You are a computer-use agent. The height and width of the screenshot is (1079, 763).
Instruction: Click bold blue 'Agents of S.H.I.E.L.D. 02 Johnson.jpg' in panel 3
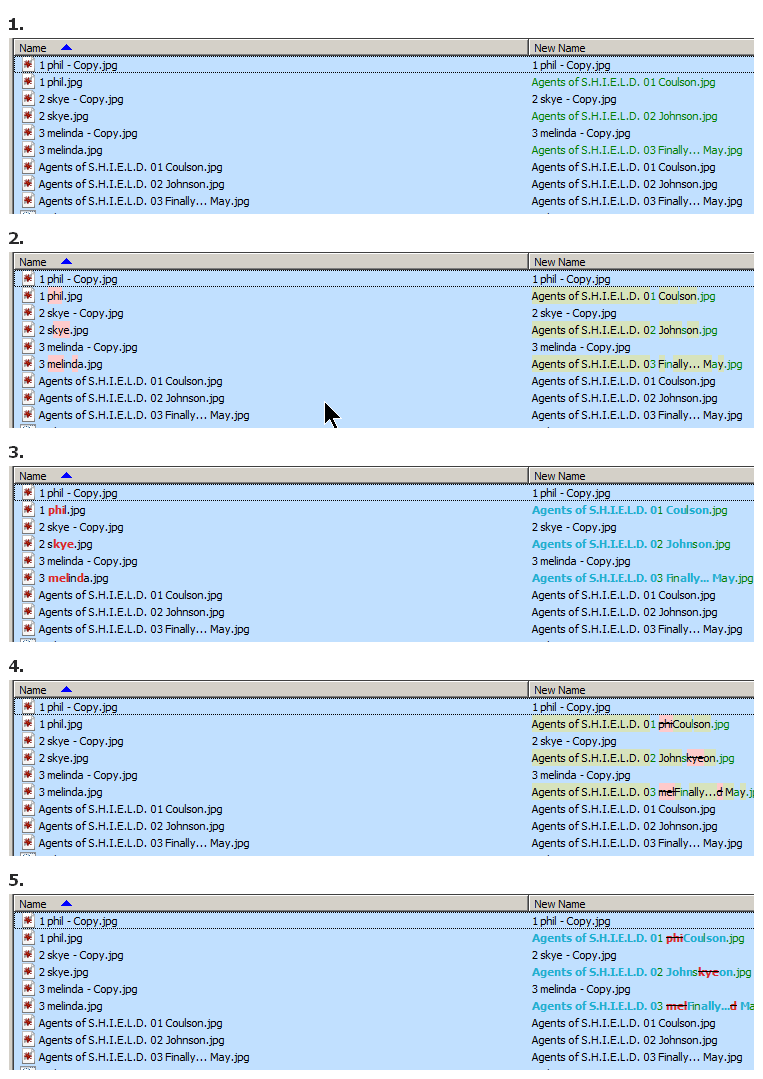(631, 544)
